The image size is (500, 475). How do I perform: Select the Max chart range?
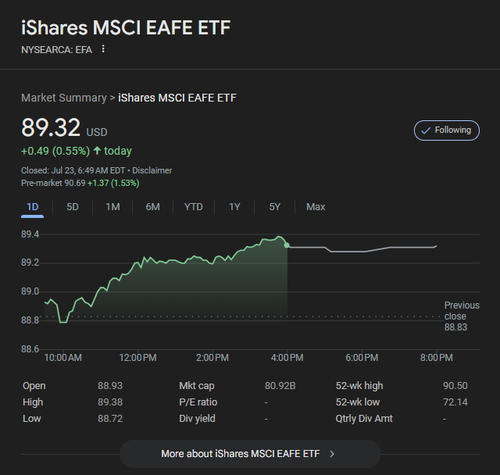pos(316,207)
